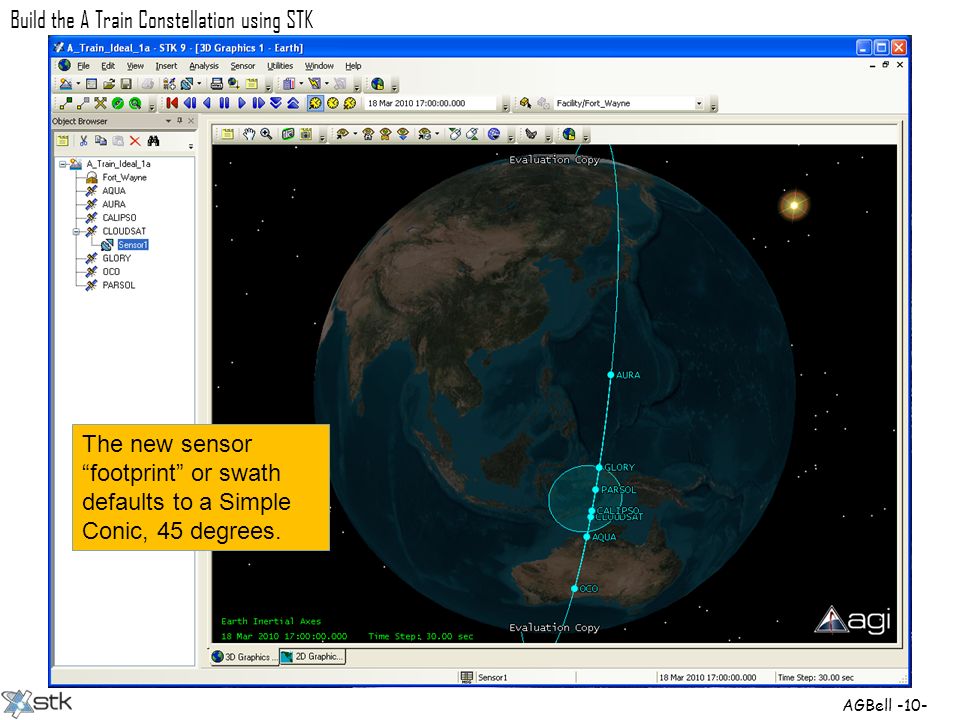Close the Object Browser panel

point(190,121)
